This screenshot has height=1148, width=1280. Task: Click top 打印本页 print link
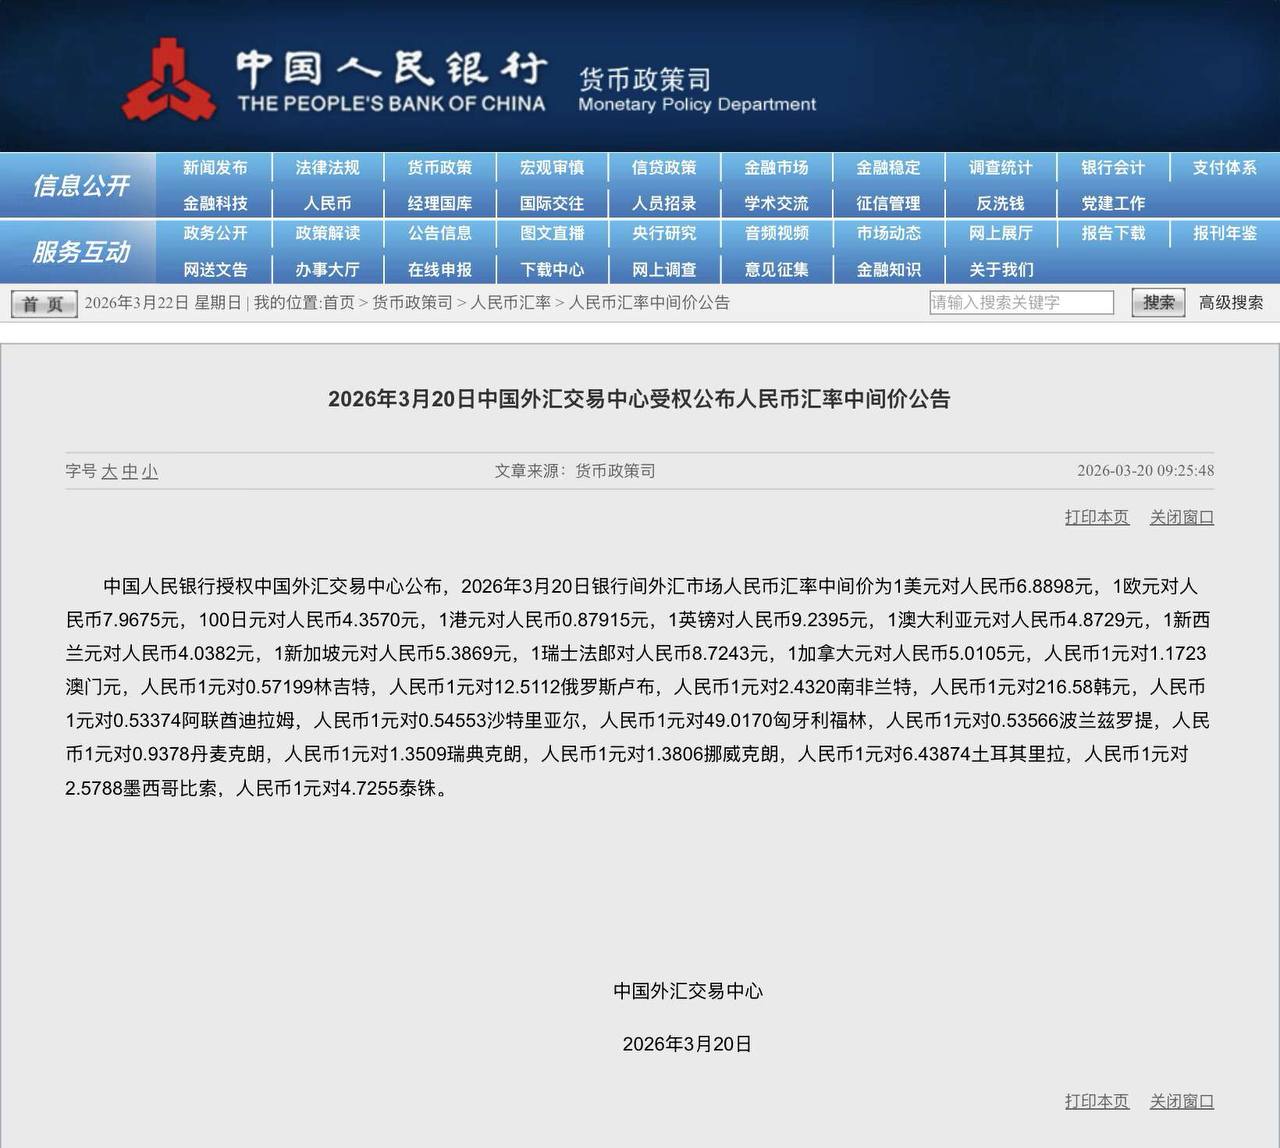click(x=1096, y=517)
